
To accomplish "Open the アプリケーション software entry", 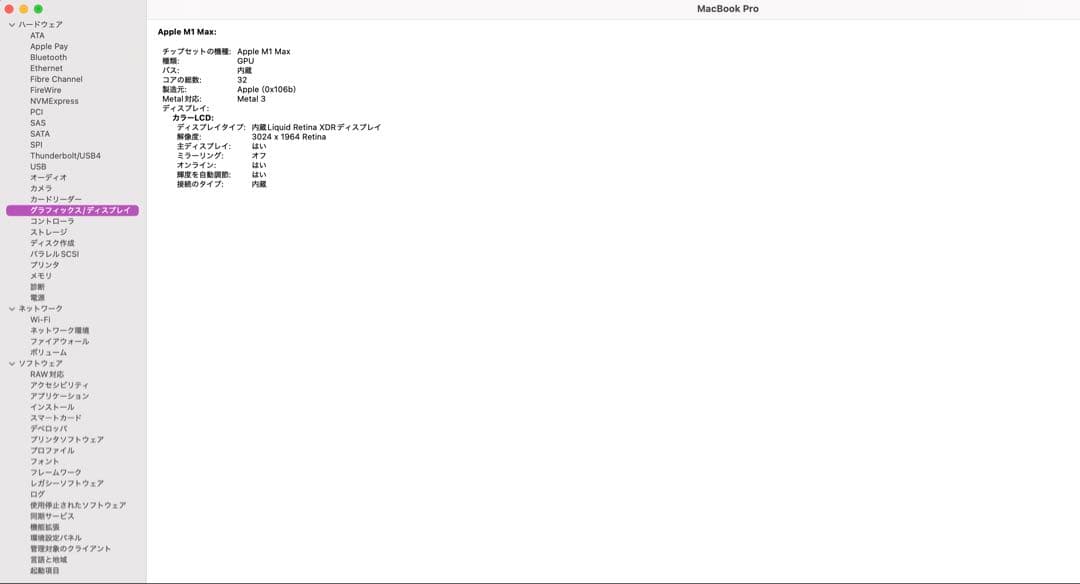I will (x=59, y=396).
